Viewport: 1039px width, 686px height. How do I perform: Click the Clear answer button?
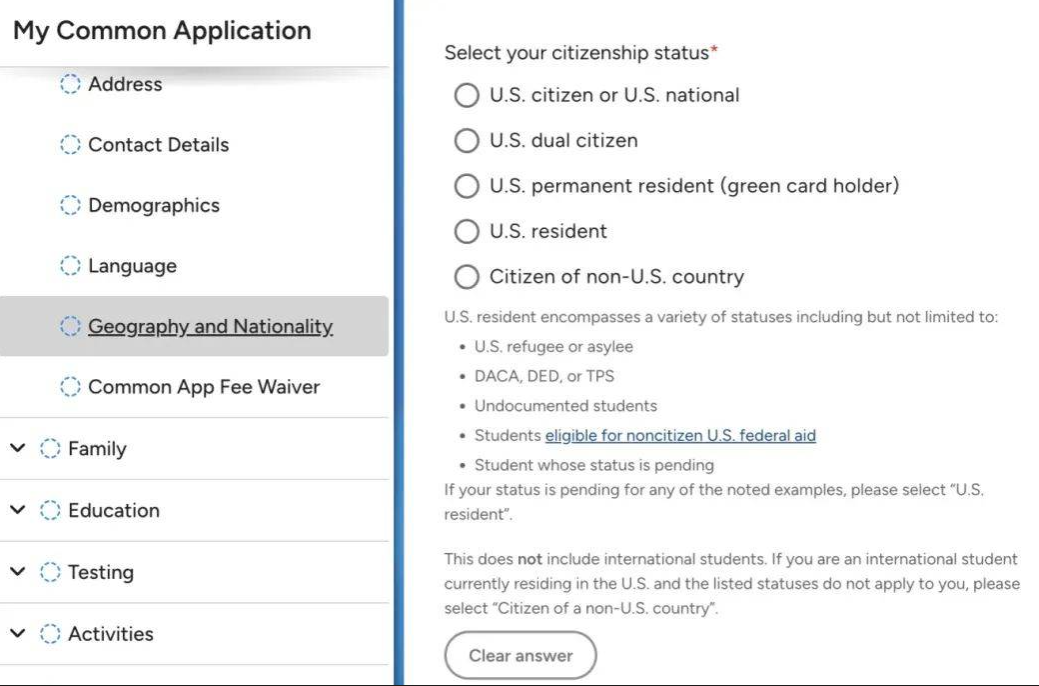pyautogui.click(x=520, y=656)
